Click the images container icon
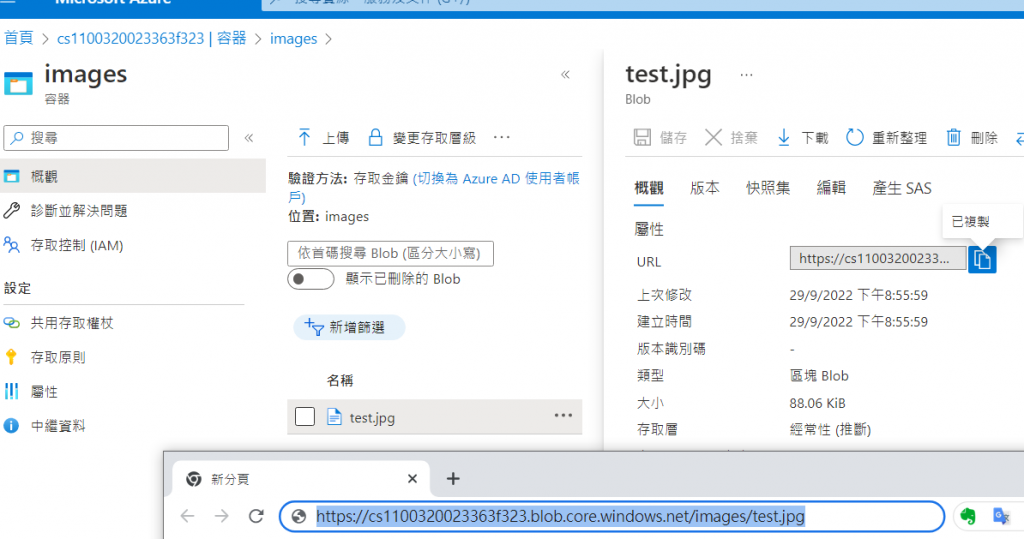This screenshot has height=539, width=1024. click(x=18, y=84)
